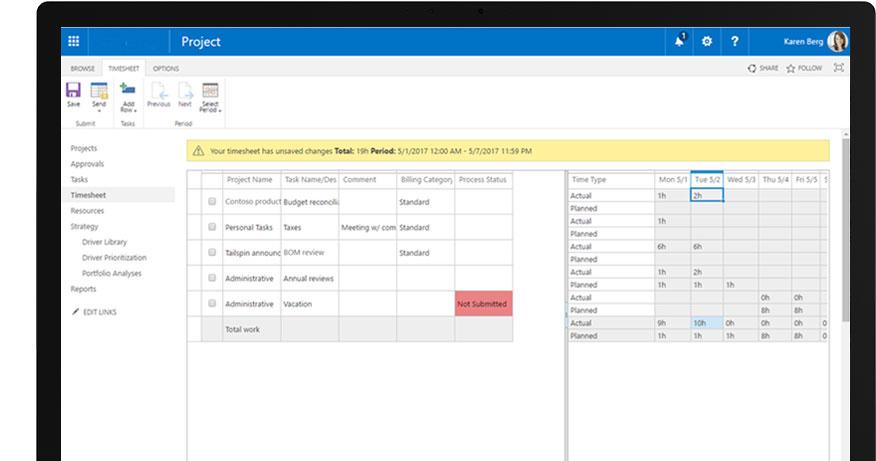Click the Save timesheet icon
This screenshot has height=461, width=876.
[x=73, y=91]
